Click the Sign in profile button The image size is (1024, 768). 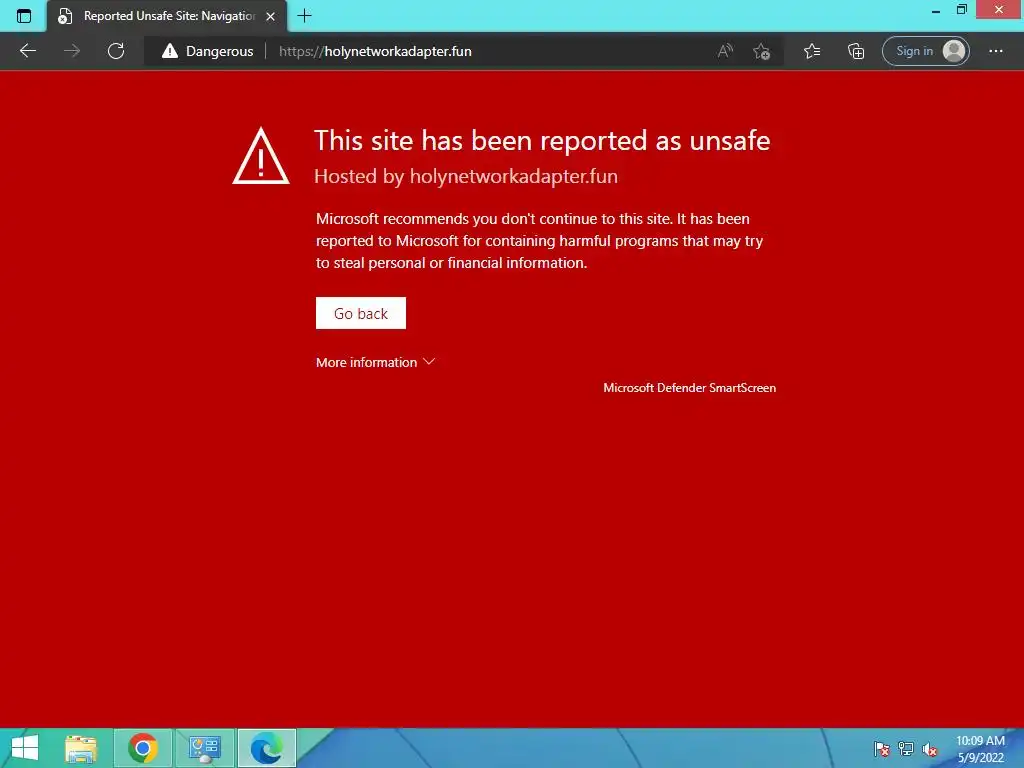[925, 51]
